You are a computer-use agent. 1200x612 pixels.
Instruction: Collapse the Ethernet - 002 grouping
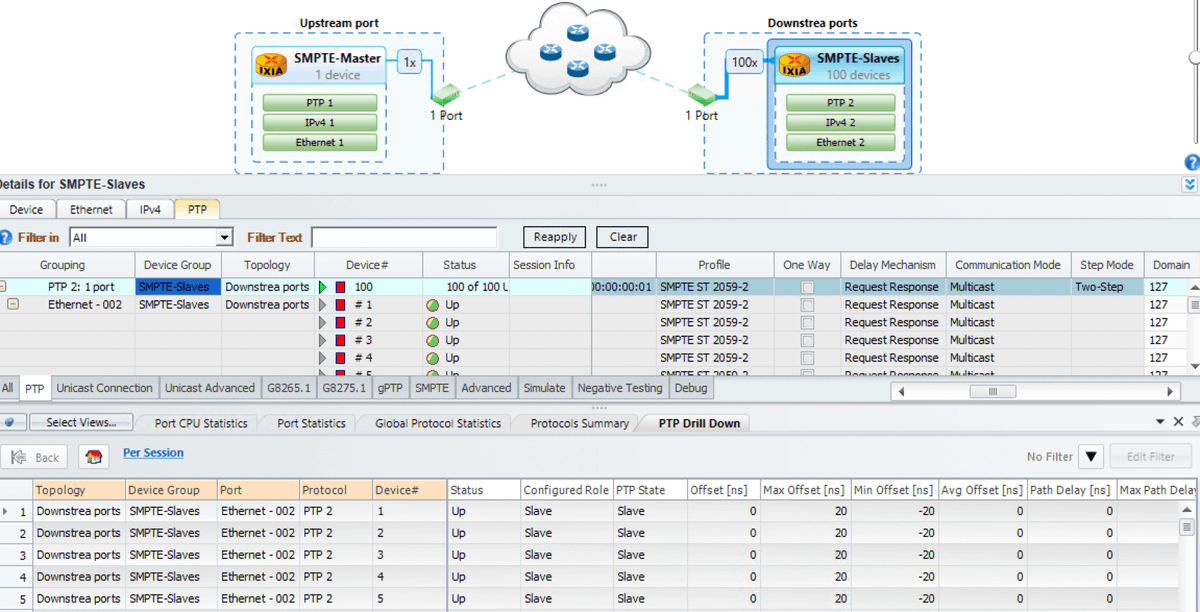14,305
